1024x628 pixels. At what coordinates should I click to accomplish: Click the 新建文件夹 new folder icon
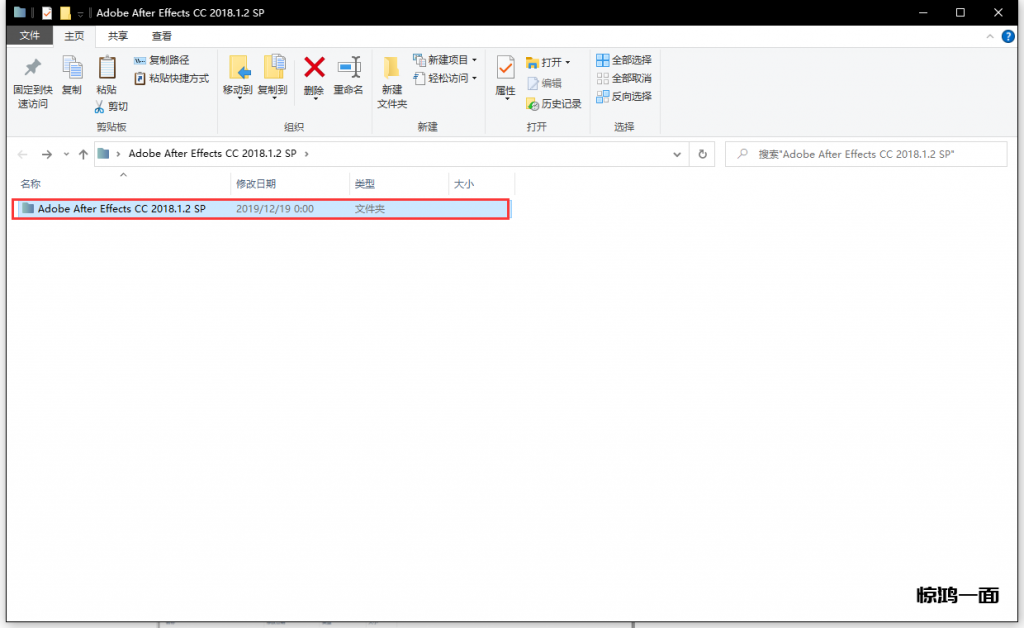tap(392, 70)
